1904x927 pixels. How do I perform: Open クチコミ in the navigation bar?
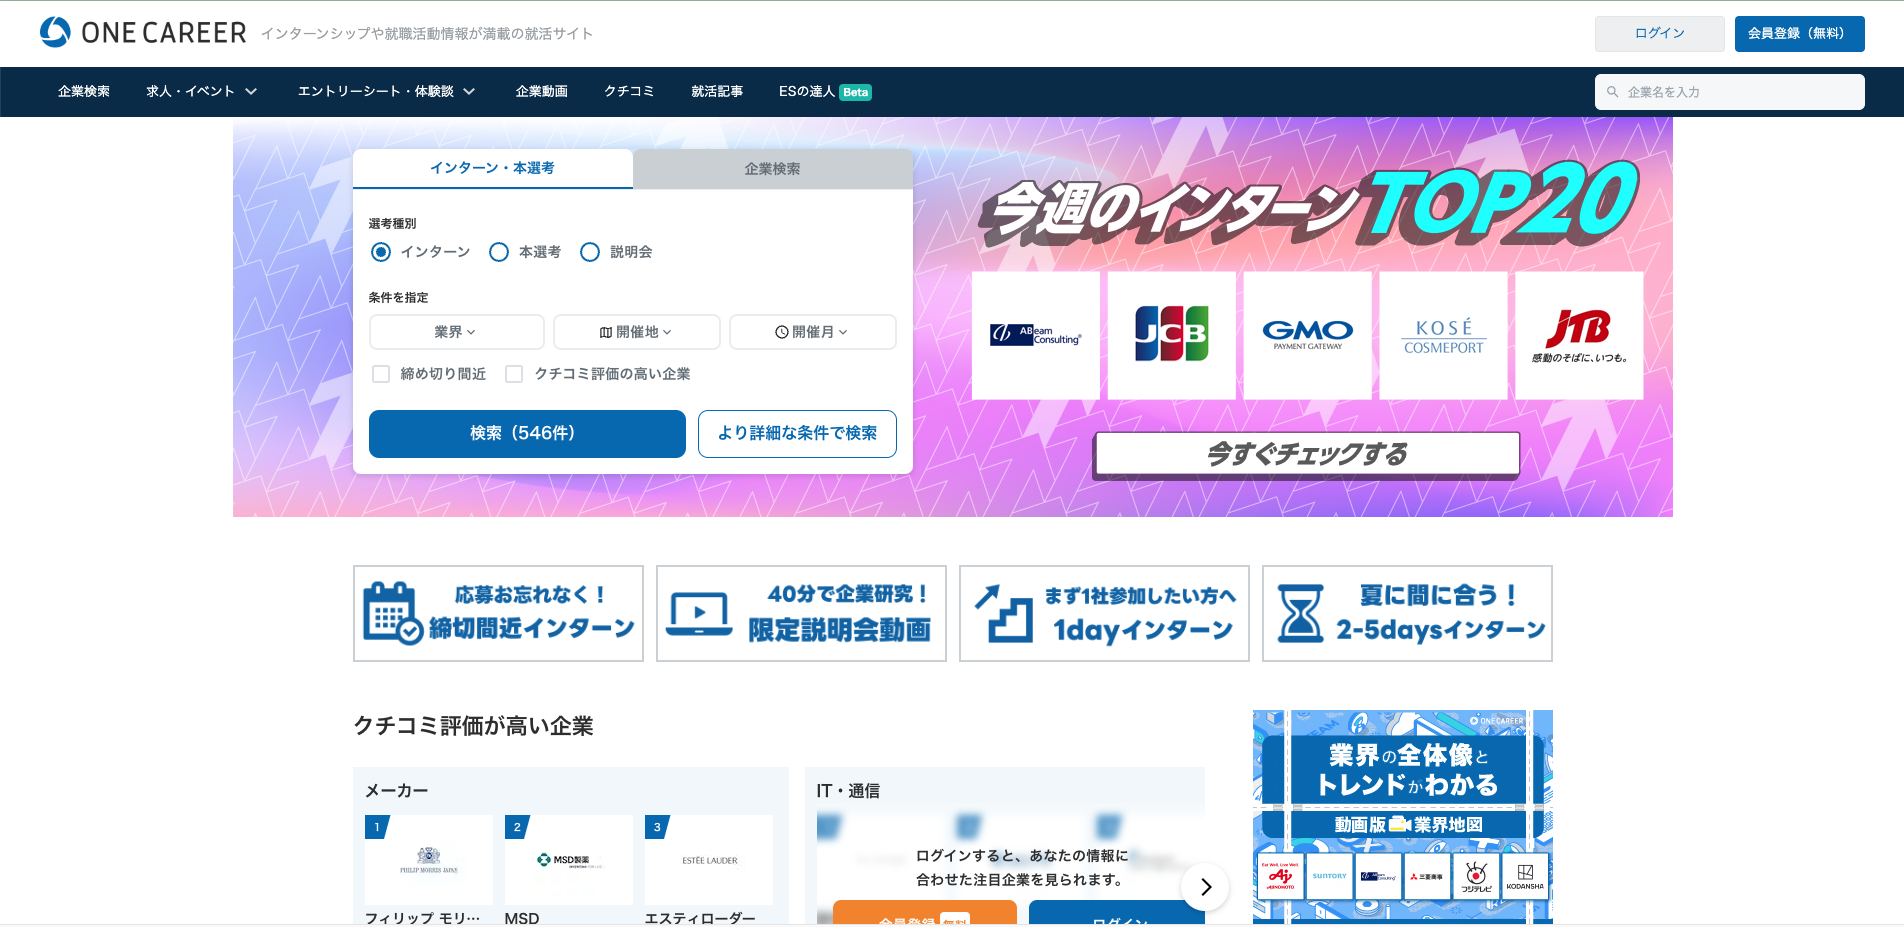coord(629,92)
